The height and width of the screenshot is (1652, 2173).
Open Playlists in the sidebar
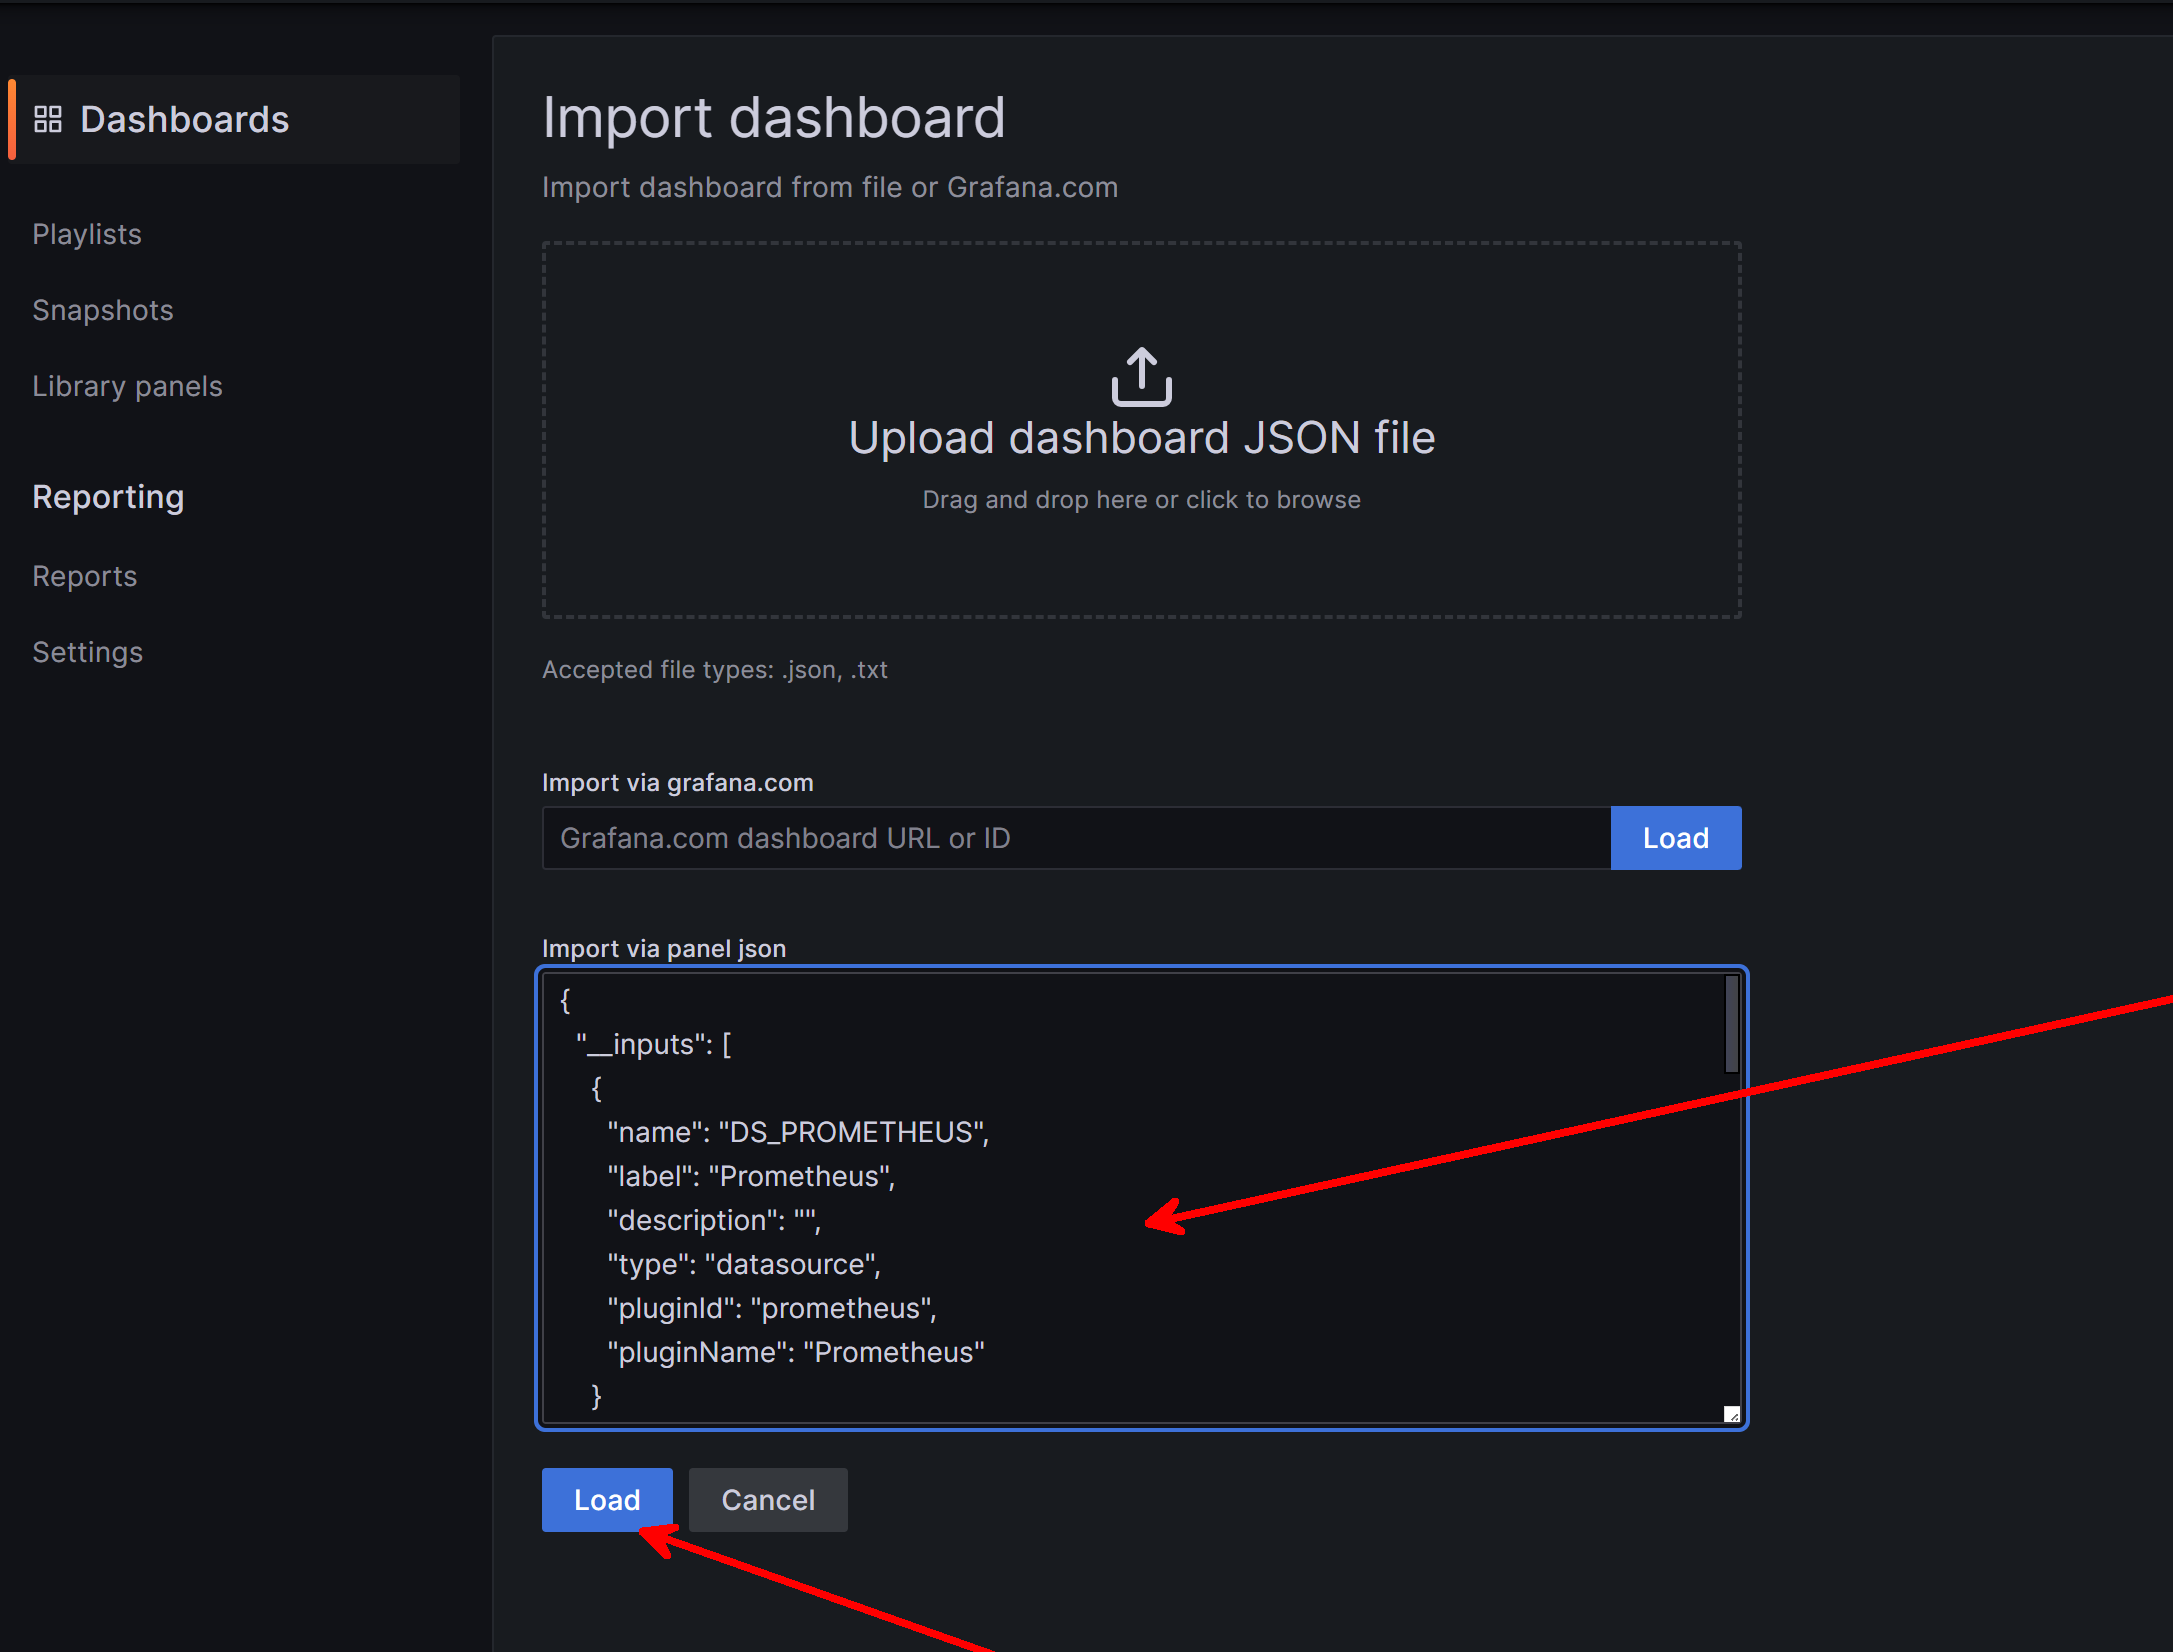coord(87,234)
